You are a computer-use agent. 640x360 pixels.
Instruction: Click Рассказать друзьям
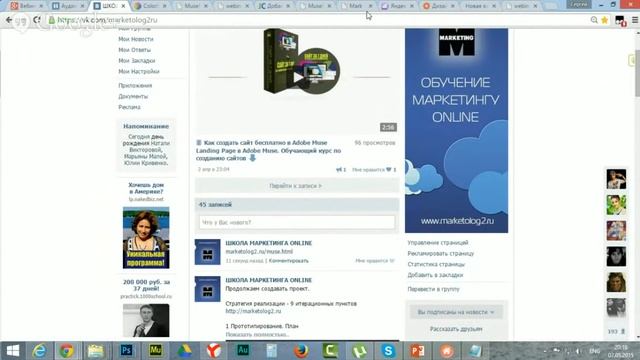point(456,329)
